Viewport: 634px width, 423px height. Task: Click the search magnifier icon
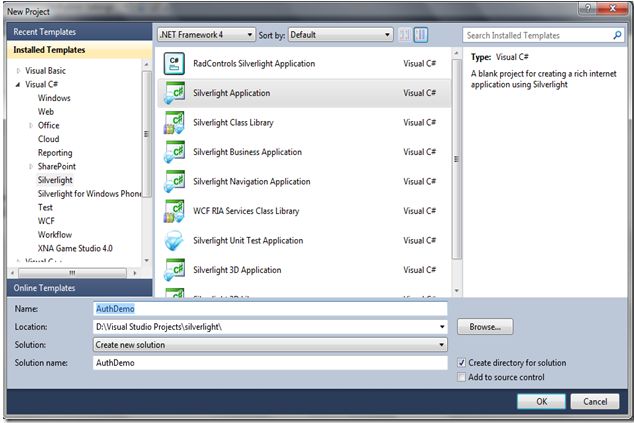[x=617, y=35]
